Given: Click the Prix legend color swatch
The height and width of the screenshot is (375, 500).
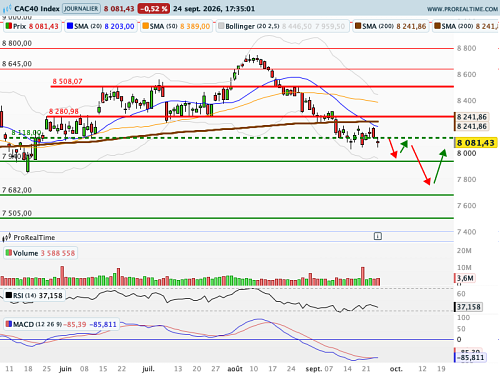Looking at the screenshot, I should click(x=8, y=26).
